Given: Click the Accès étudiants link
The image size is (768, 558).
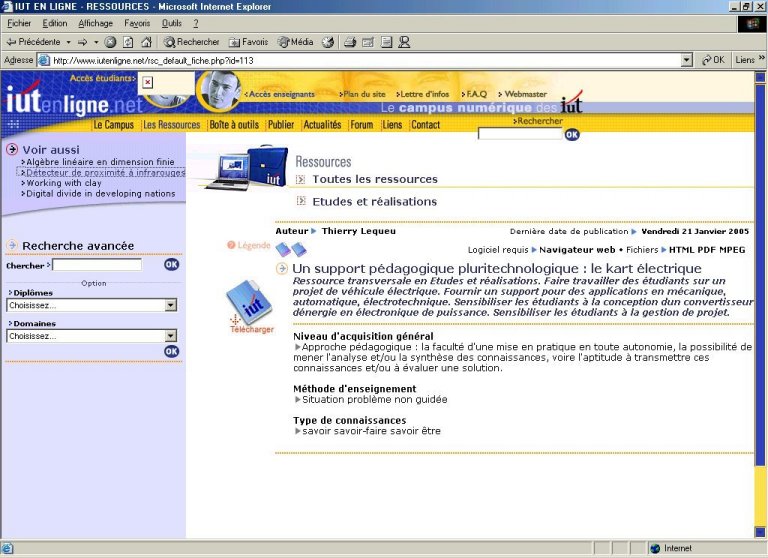Looking at the screenshot, I should click(x=103, y=78).
